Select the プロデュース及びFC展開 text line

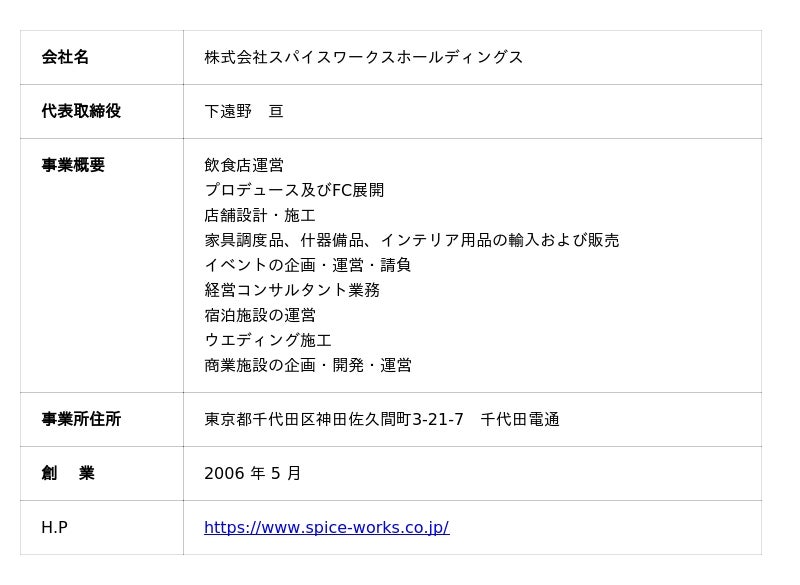294,190
